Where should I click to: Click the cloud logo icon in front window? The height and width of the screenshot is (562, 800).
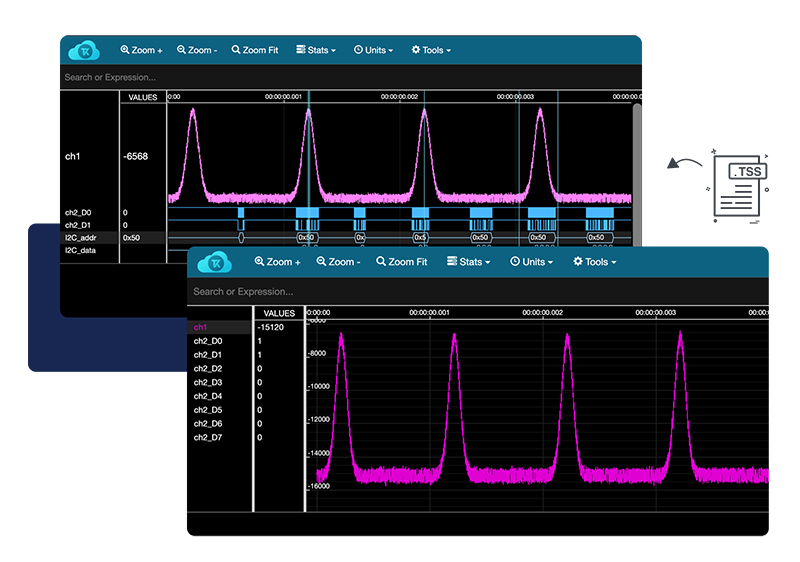[214, 262]
